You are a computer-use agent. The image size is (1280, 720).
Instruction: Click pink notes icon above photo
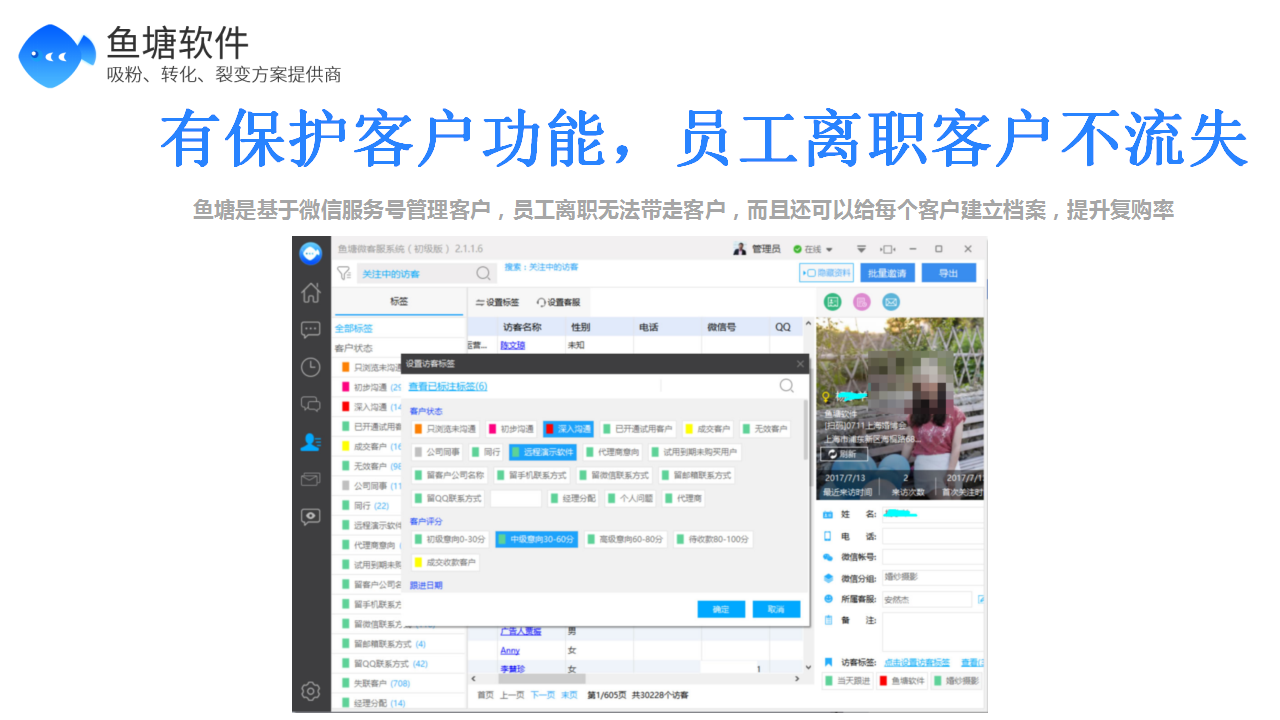pyautogui.click(x=861, y=302)
